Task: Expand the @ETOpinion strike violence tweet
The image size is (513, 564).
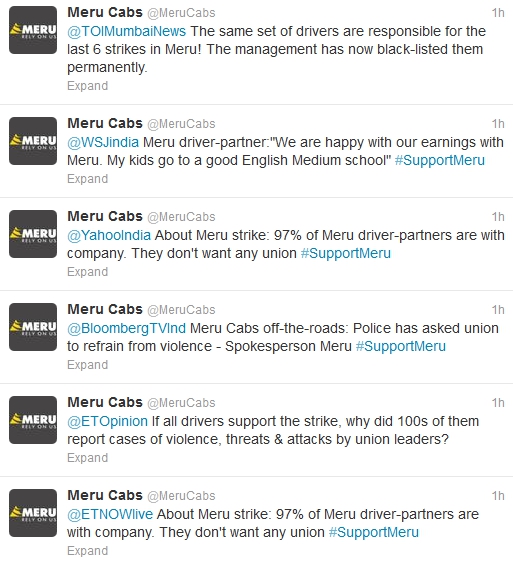Action: click(87, 458)
